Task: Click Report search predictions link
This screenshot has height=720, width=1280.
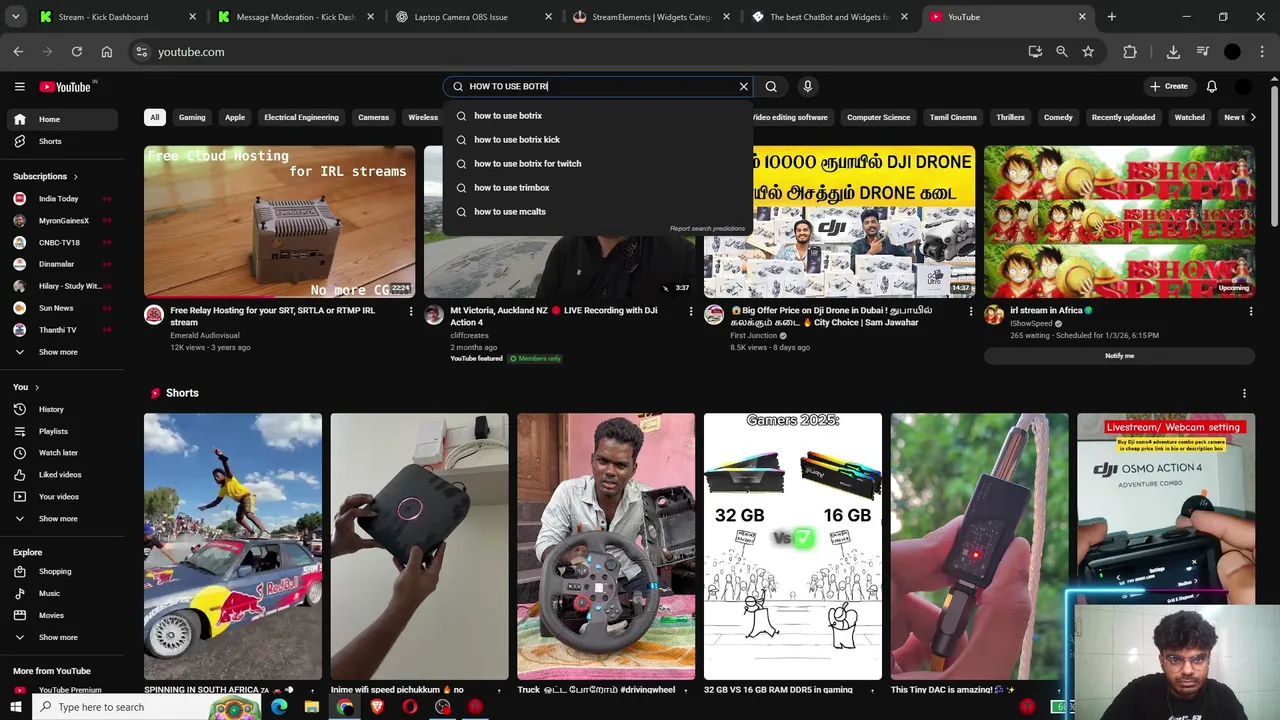Action: click(x=707, y=229)
